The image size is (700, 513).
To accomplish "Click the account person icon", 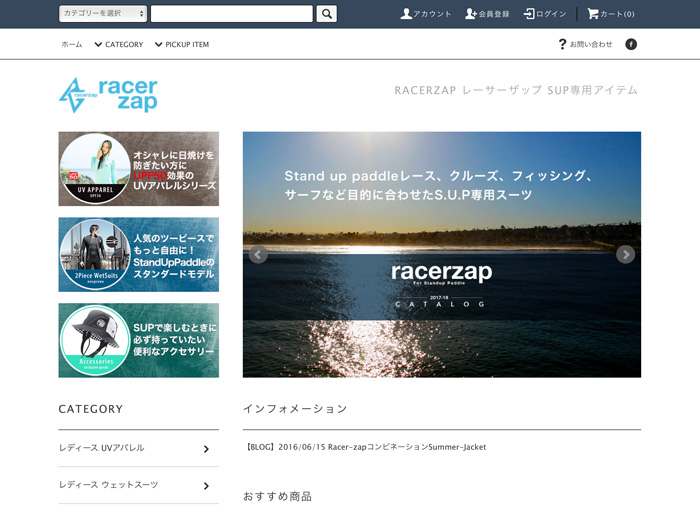I will [406, 14].
